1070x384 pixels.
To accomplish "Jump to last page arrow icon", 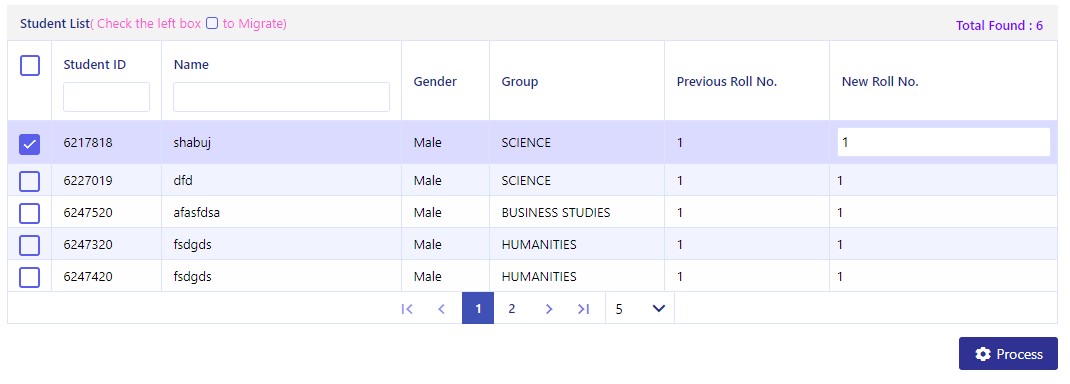I will coord(583,309).
